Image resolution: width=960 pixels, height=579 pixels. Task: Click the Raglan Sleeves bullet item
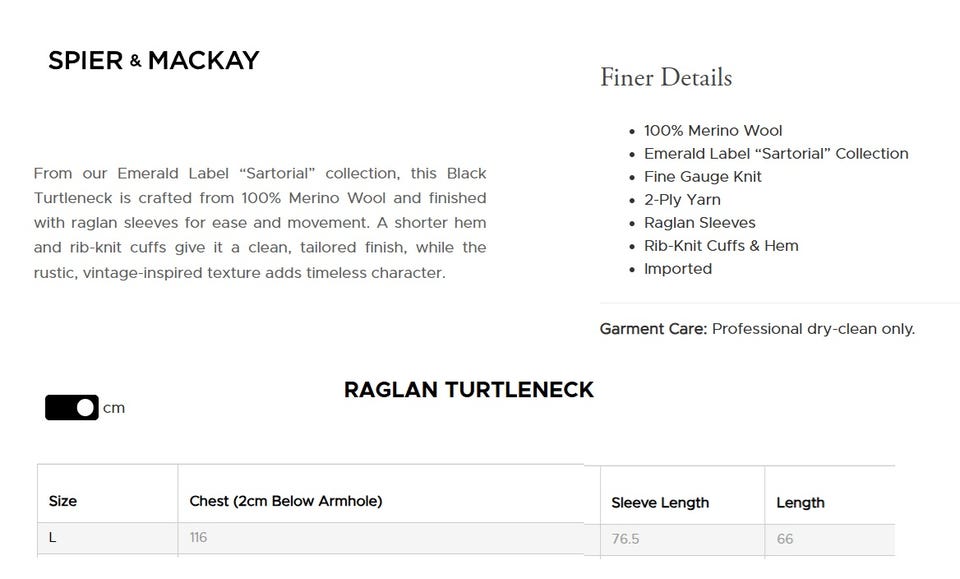click(x=700, y=223)
